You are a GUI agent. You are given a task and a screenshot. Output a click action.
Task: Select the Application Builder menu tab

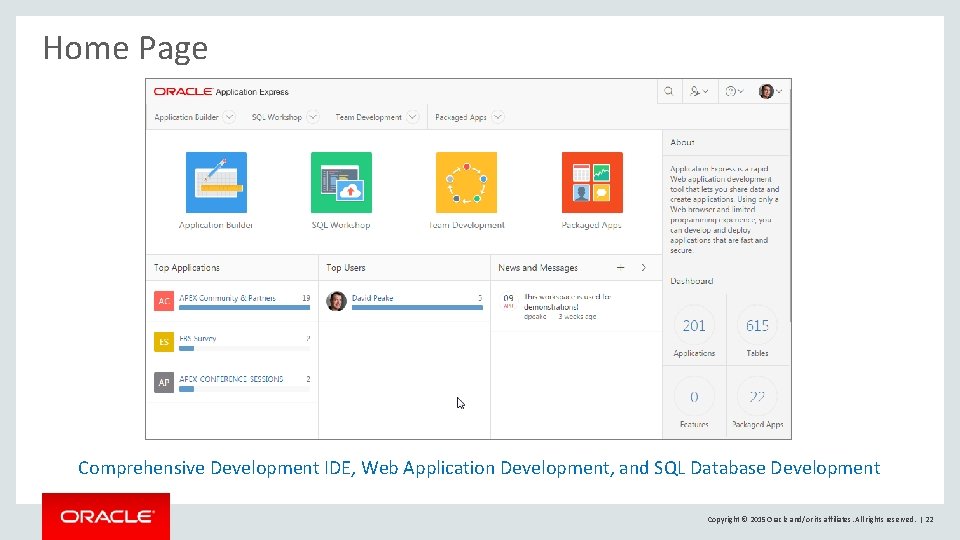[186, 117]
